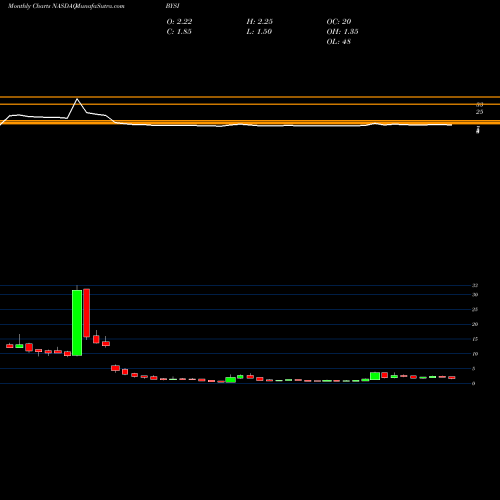Click the tall red candlestick after the spike
The width and height of the screenshot is (500, 500).
87,313
